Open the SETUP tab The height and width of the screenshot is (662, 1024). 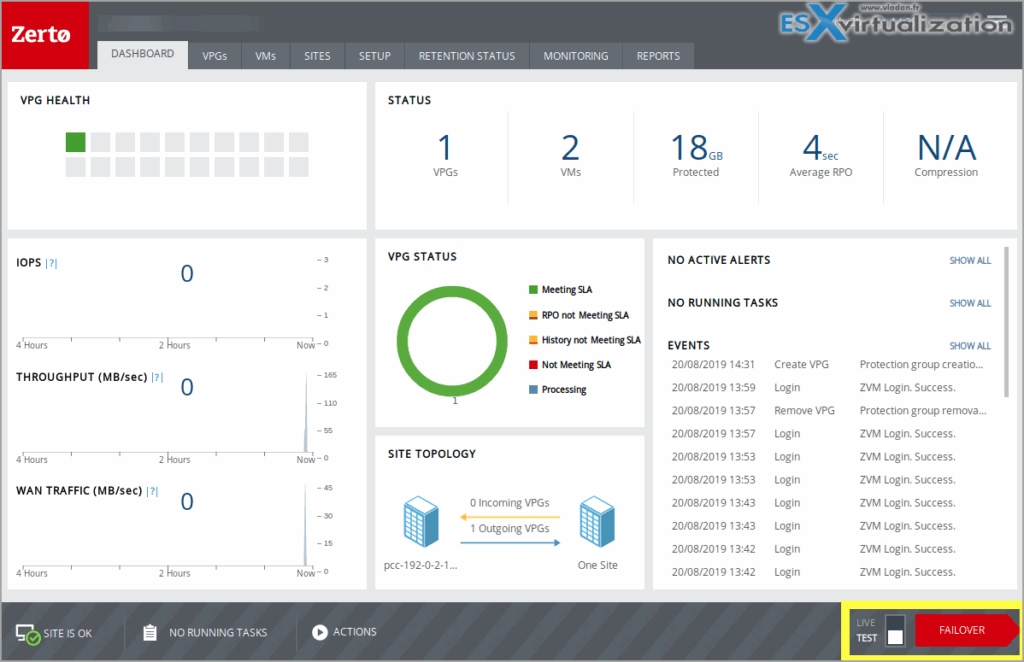pyautogui.click(x=374, y=56)
